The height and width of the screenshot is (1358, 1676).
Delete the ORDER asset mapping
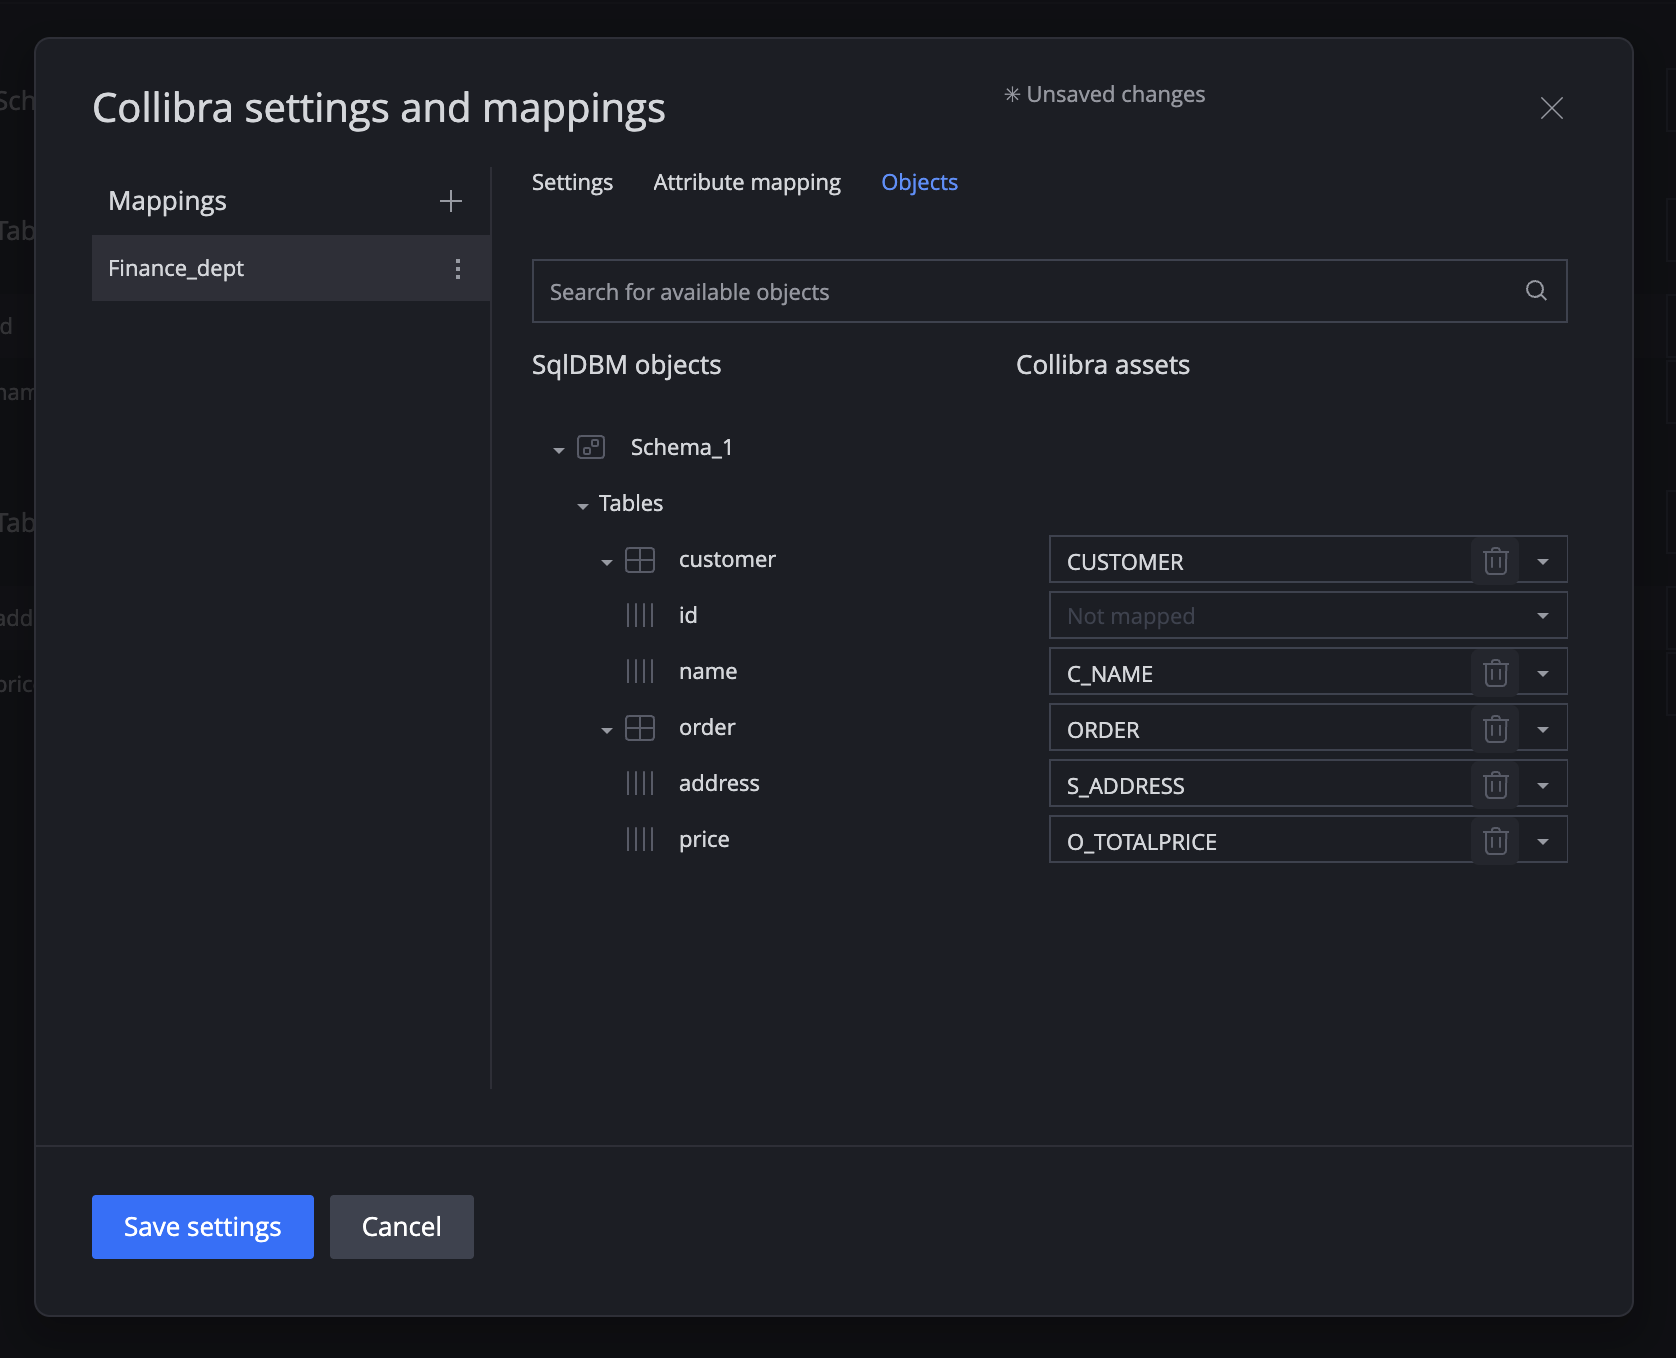pyautogui.click(x=1495, y=728)
